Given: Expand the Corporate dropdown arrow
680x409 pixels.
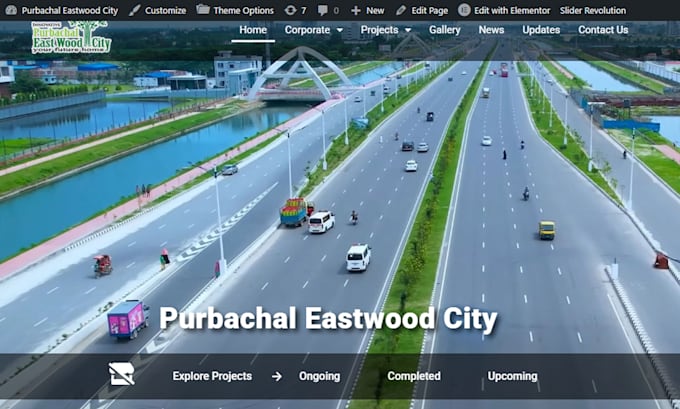Looking at the screenshot, I should (x=340, y=30).
